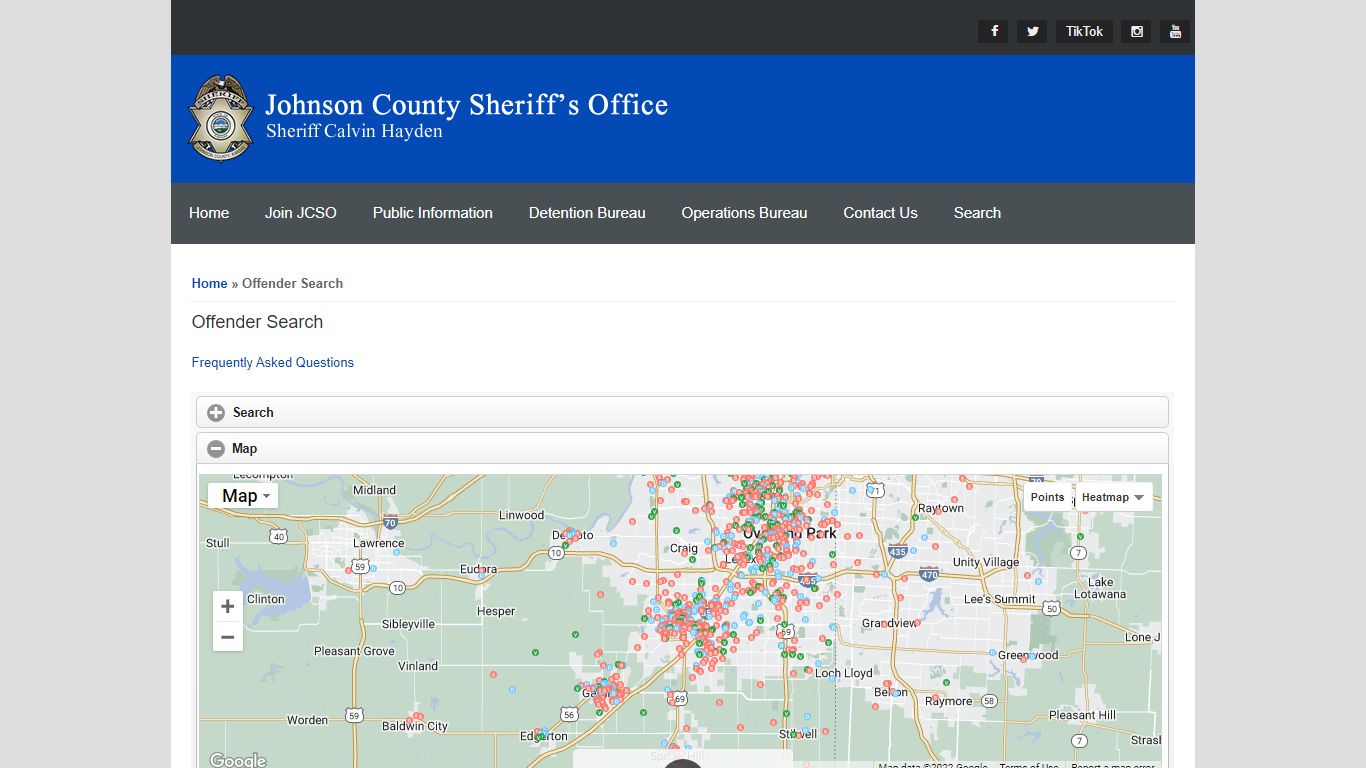Click the Baldwin City map label
This screenshot has width=1366, height=768.
pos(415,726)
